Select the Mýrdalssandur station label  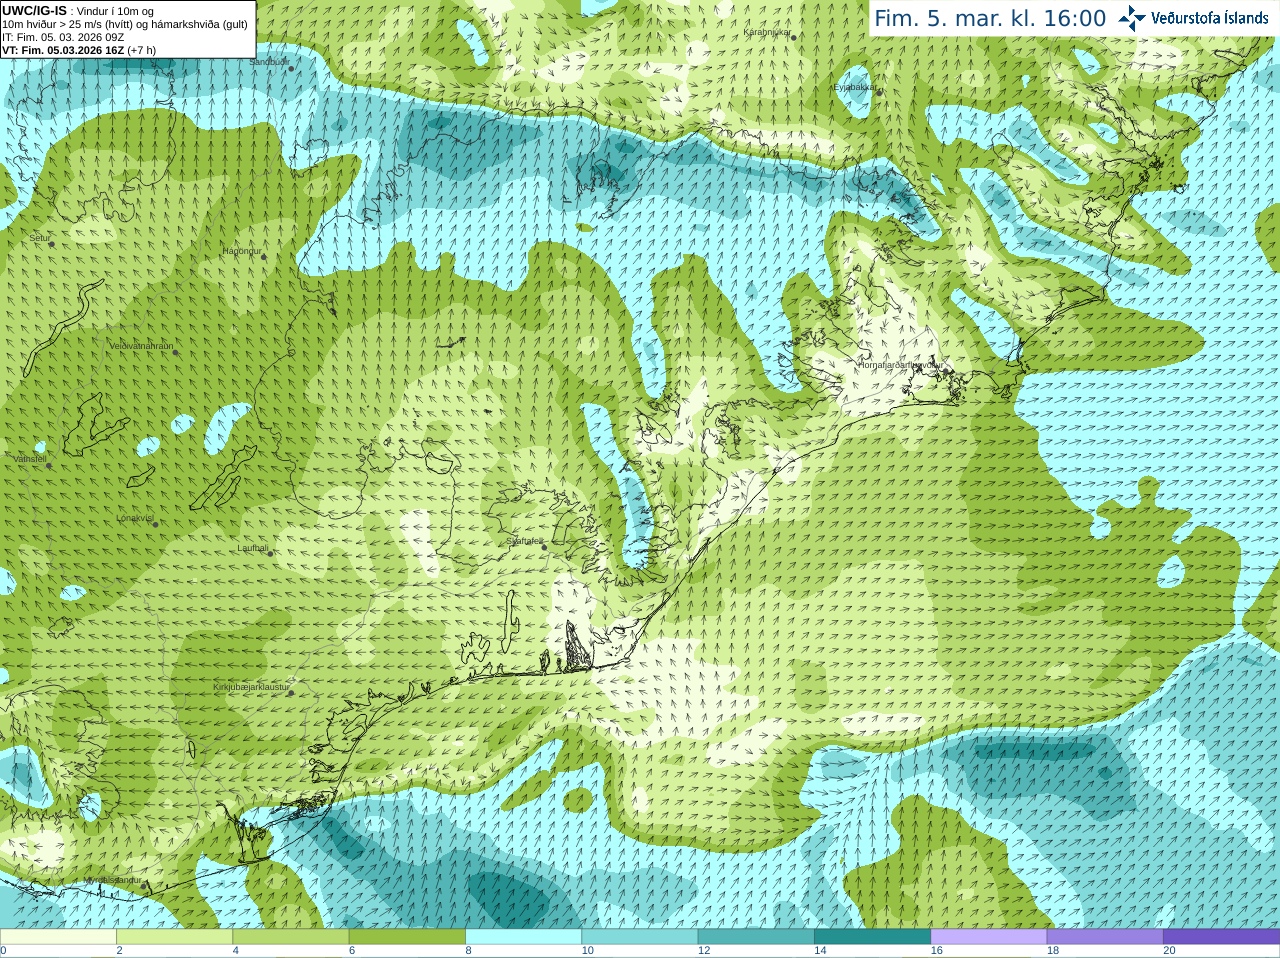pos(112,880)
